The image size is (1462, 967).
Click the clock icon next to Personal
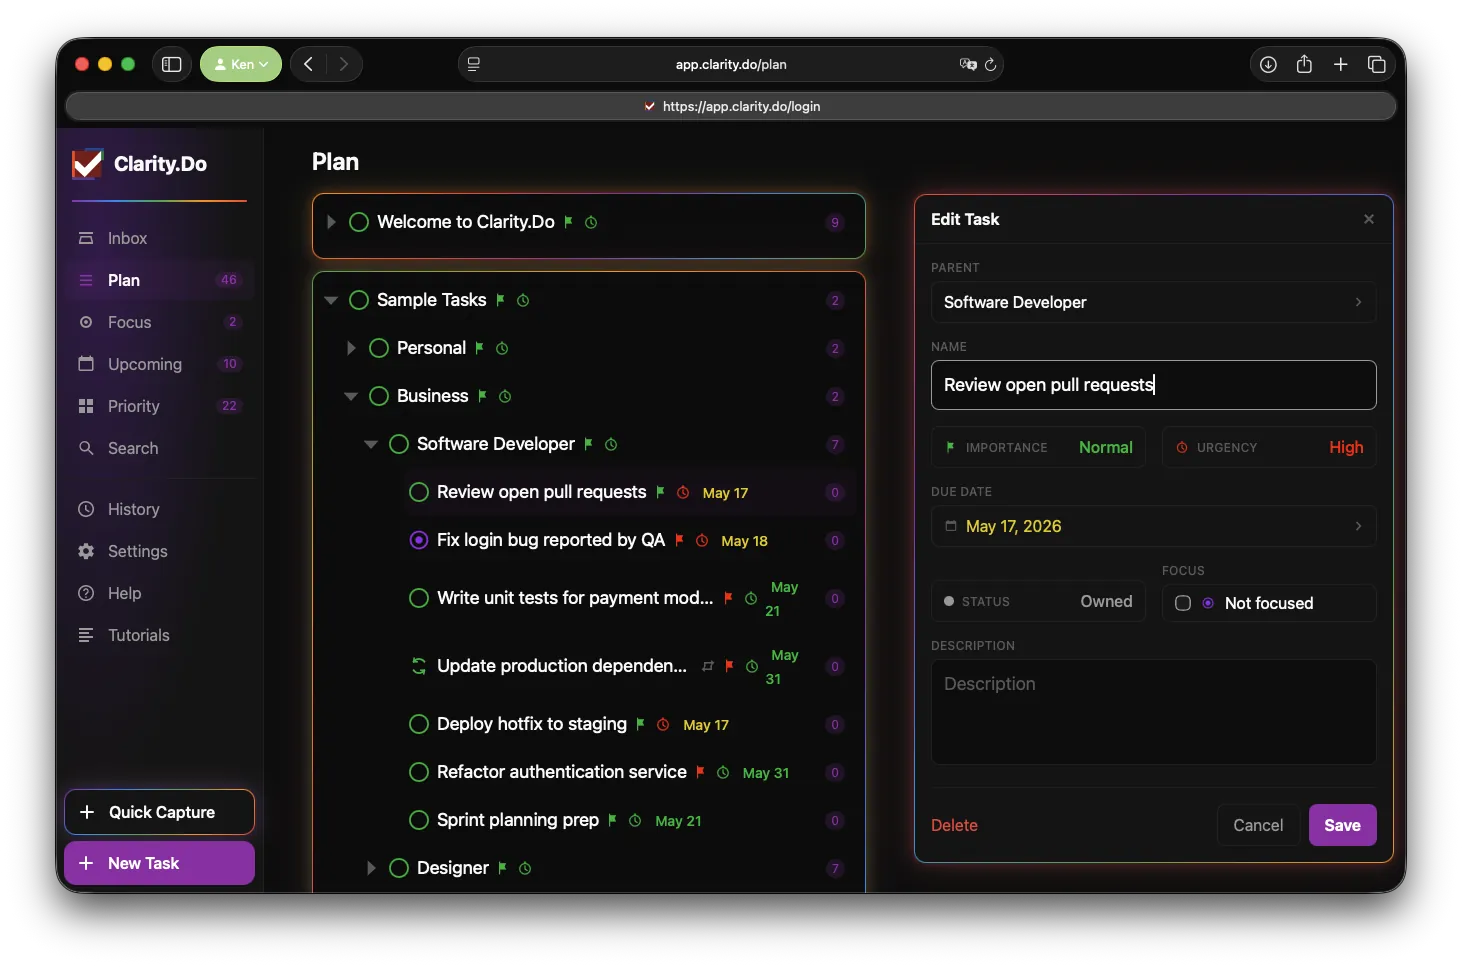502,348
